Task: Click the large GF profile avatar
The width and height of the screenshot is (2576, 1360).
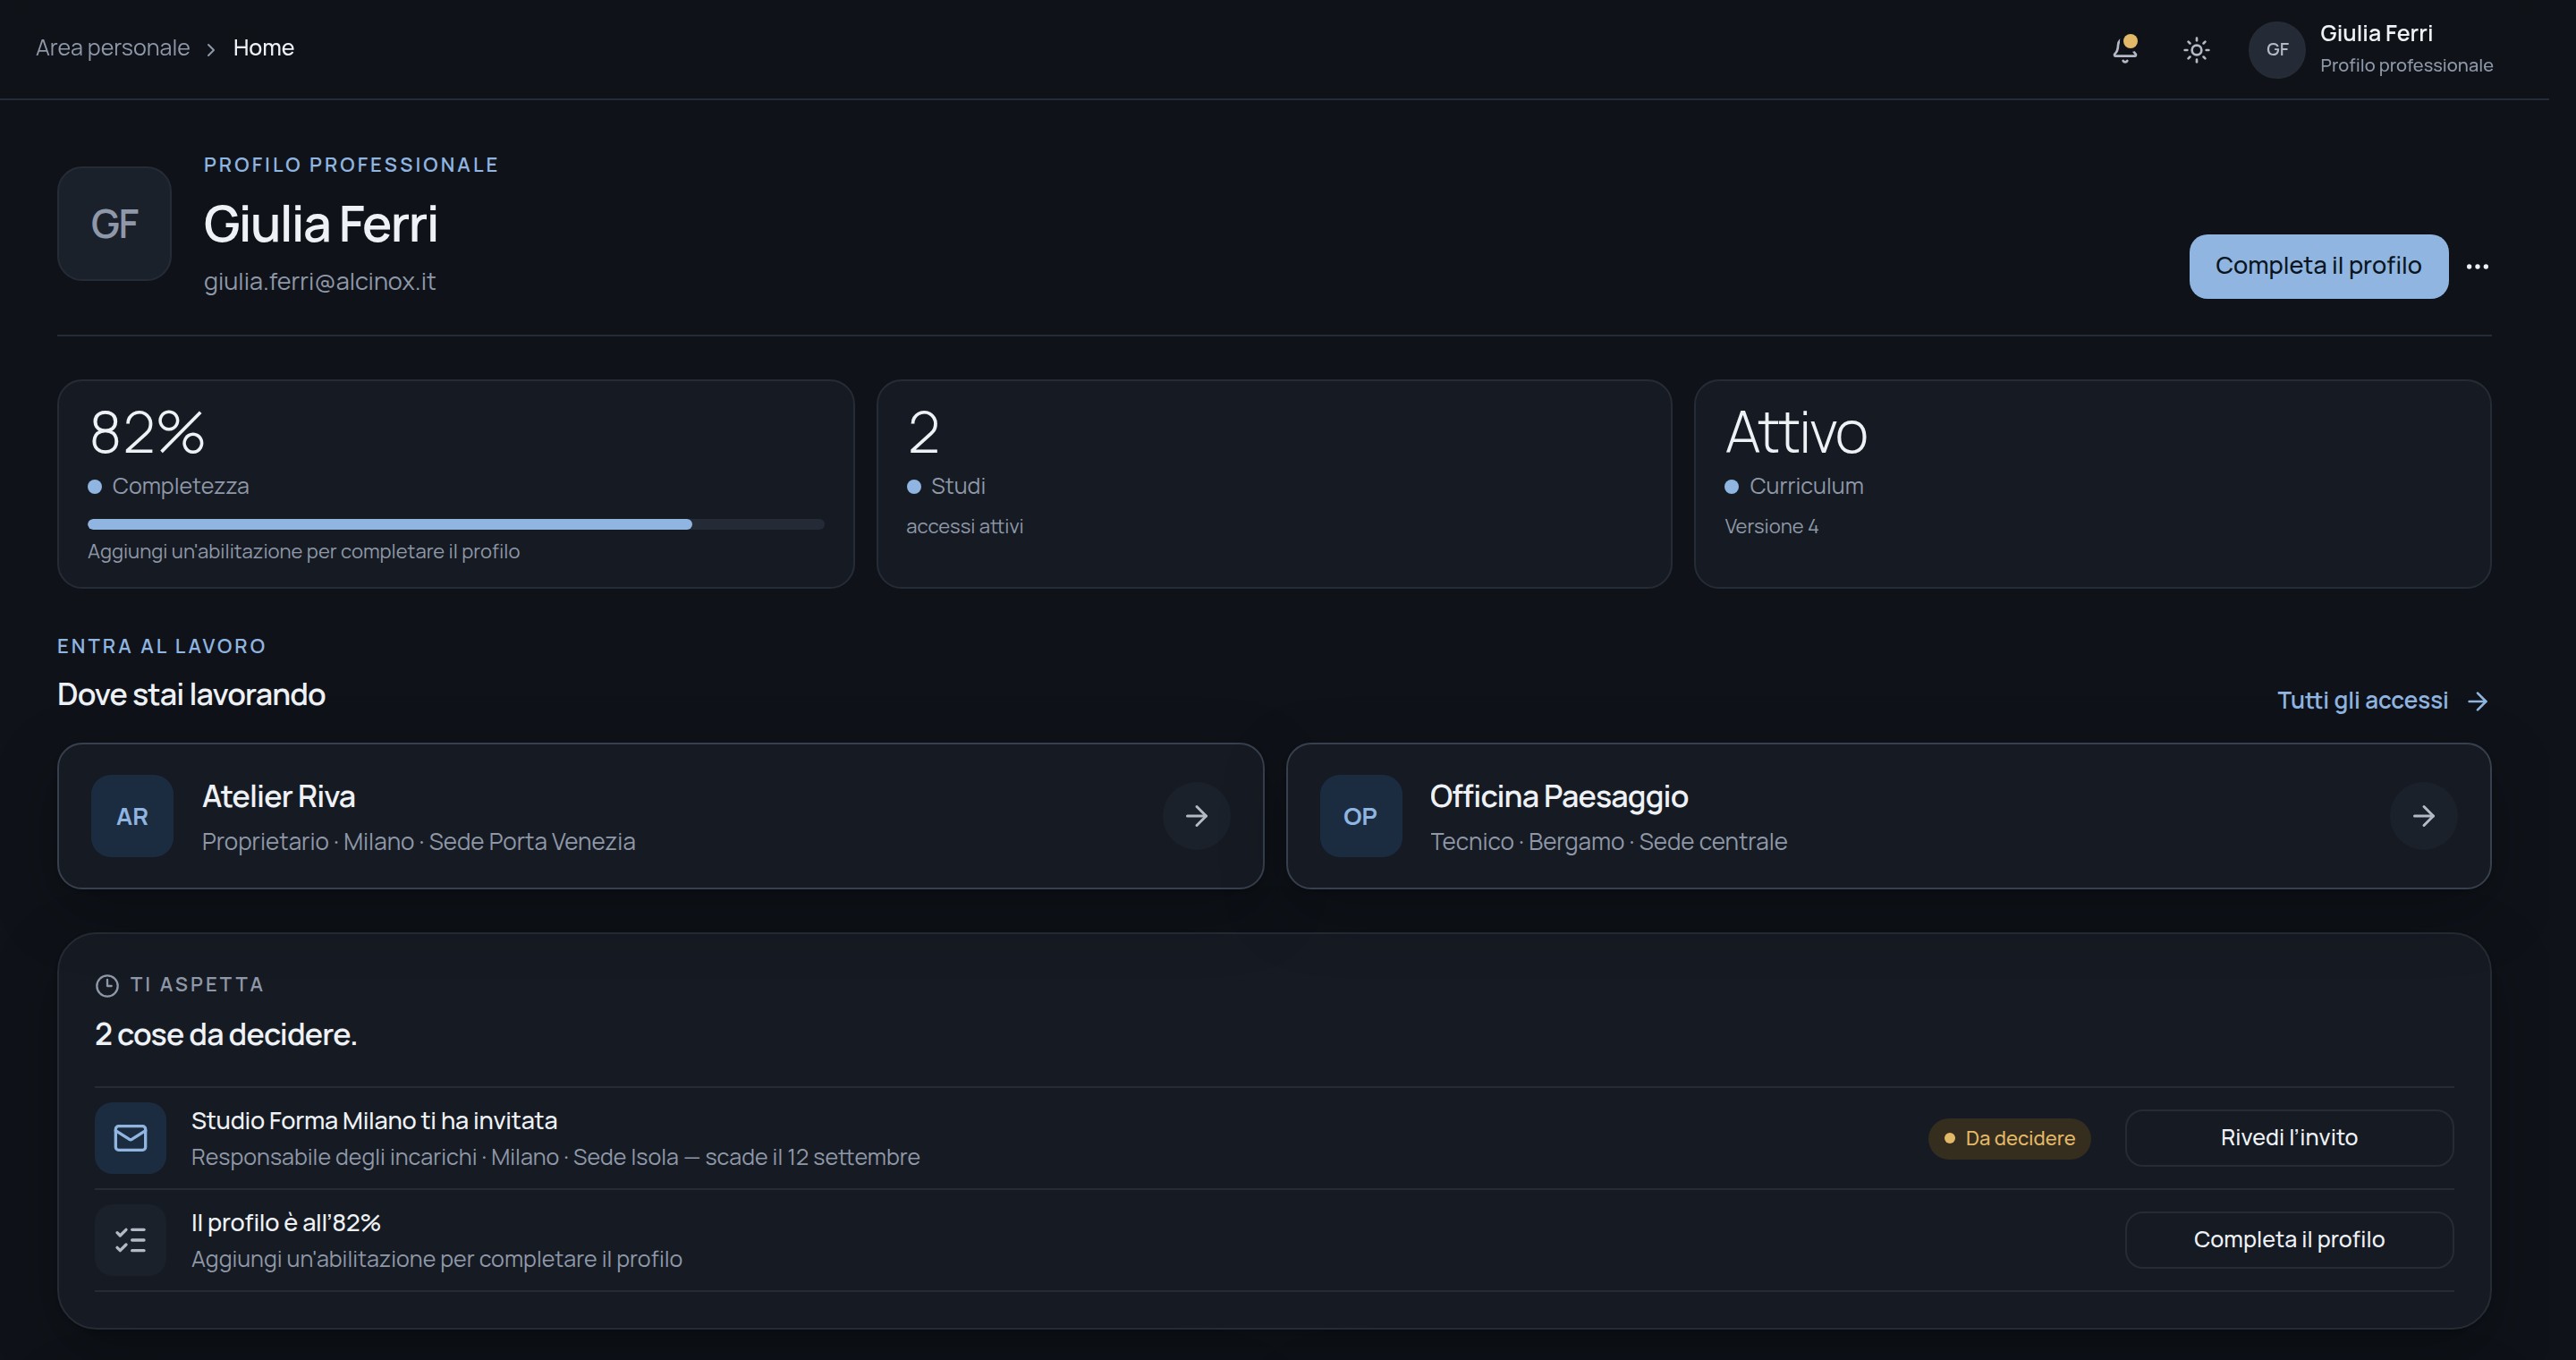Action: pyautogui.click(x=114, y=223)
